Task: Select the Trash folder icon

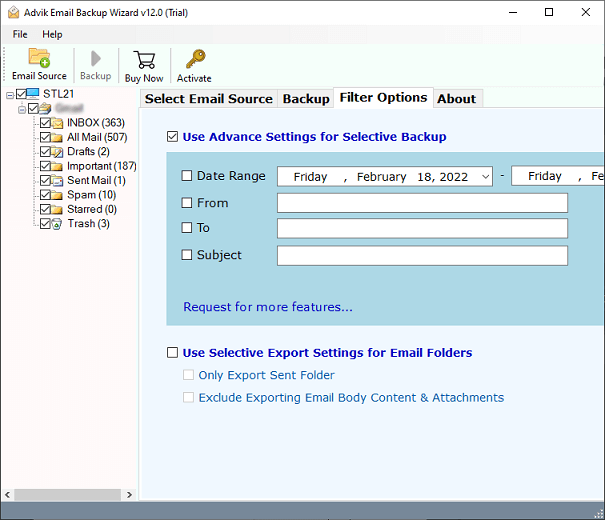Action: (58, 224)
